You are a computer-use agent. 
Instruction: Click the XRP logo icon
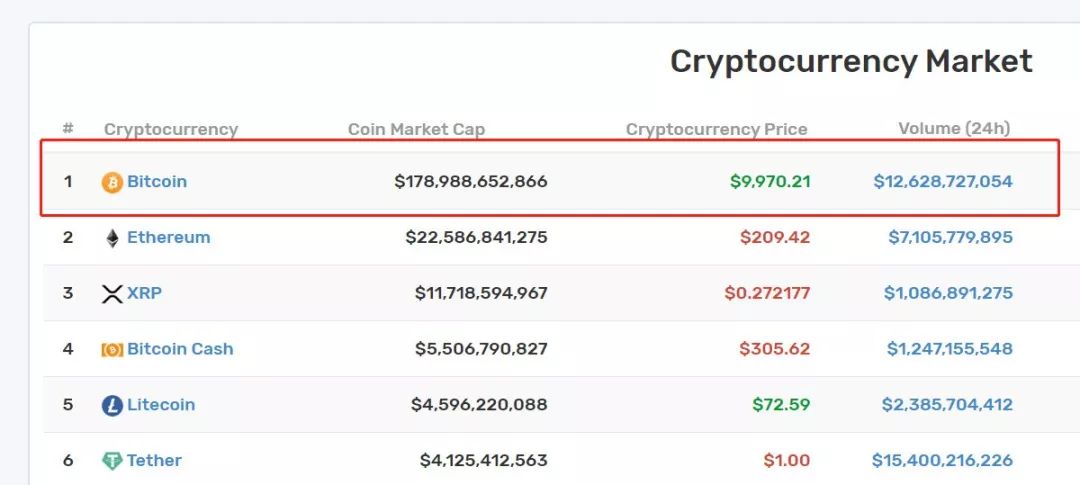112,294
